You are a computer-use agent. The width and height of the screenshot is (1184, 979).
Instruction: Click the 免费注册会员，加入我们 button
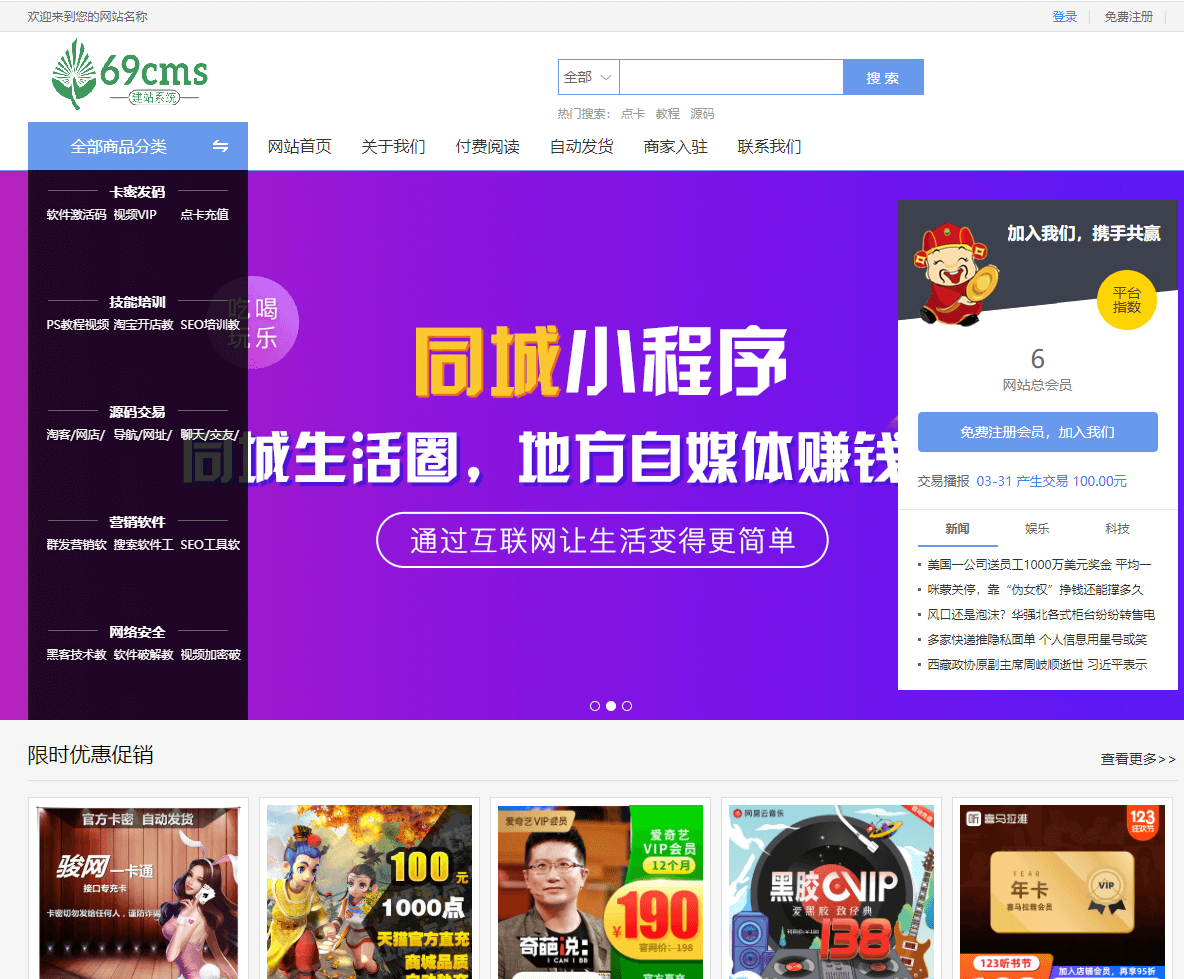pyautogui.click(x=1037, y=432)
